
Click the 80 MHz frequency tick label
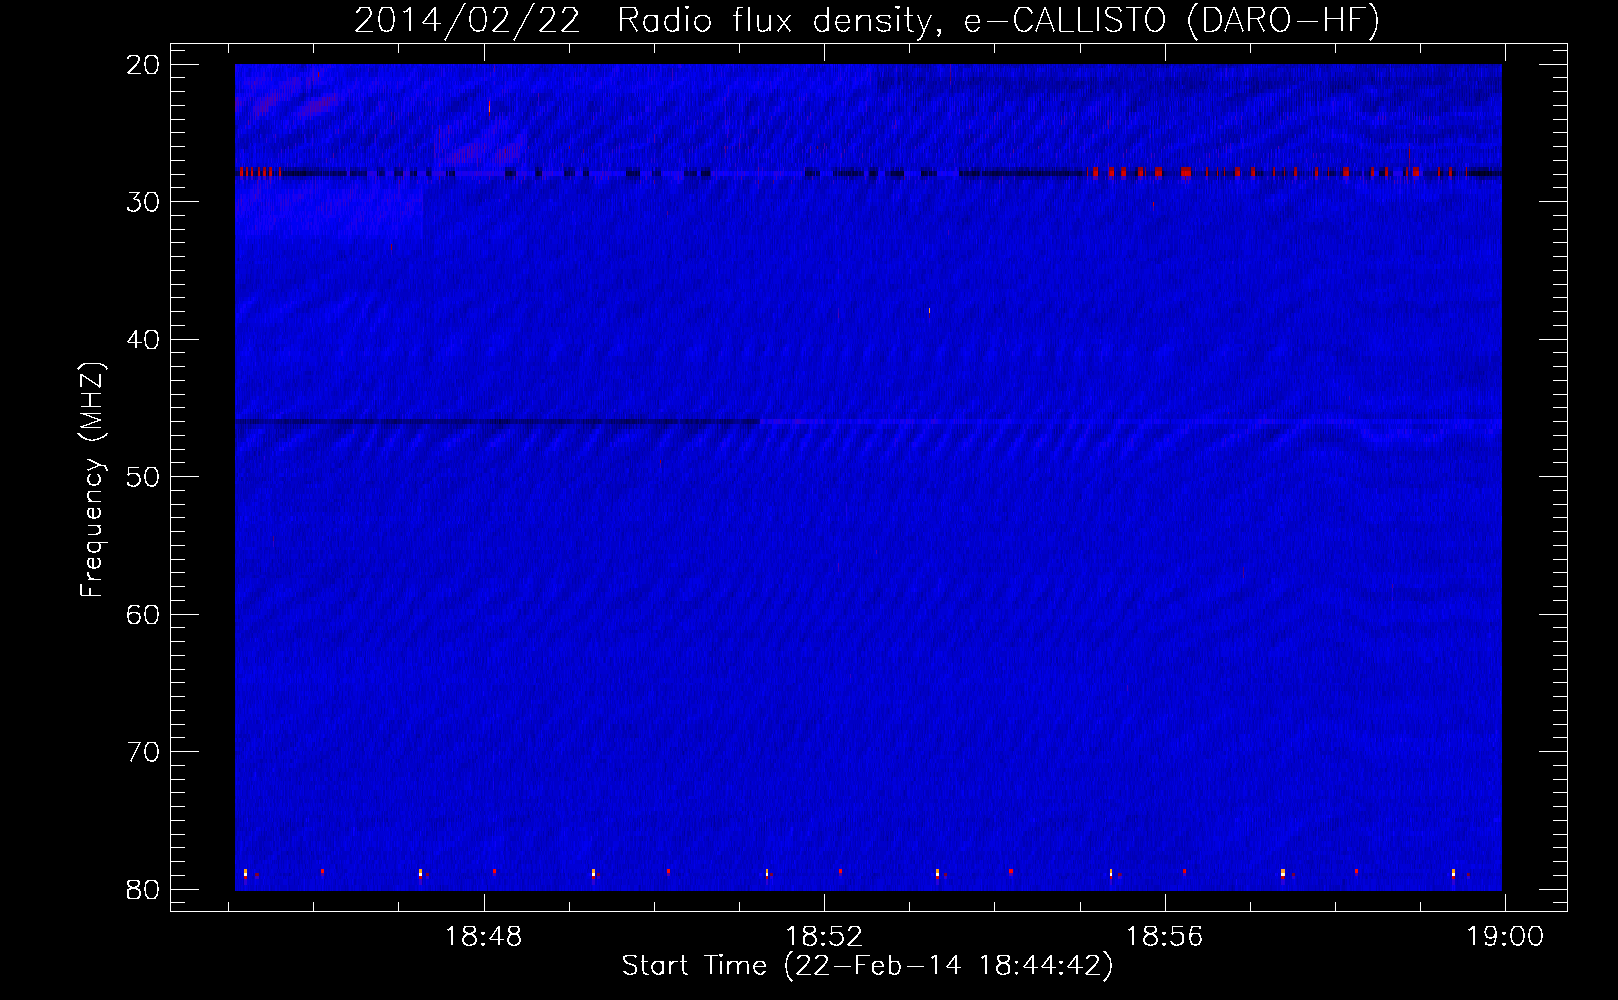143,889
